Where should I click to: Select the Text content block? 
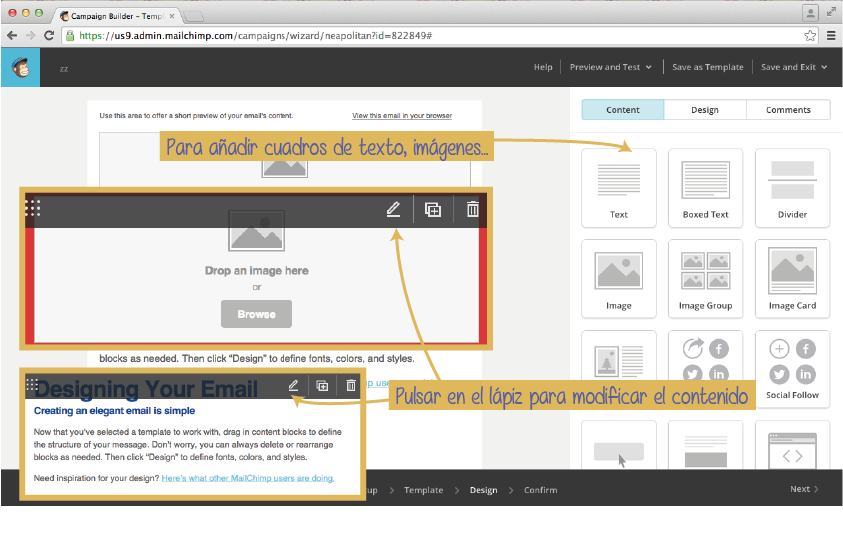[x=619, y=188]
